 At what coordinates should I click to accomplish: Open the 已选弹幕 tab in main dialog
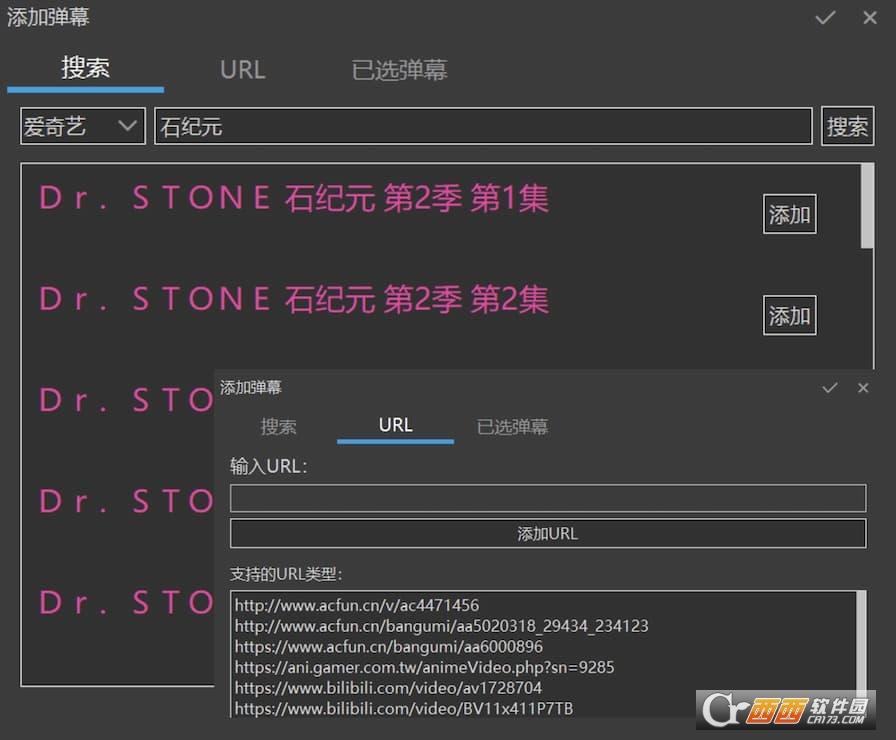[399, 70]
